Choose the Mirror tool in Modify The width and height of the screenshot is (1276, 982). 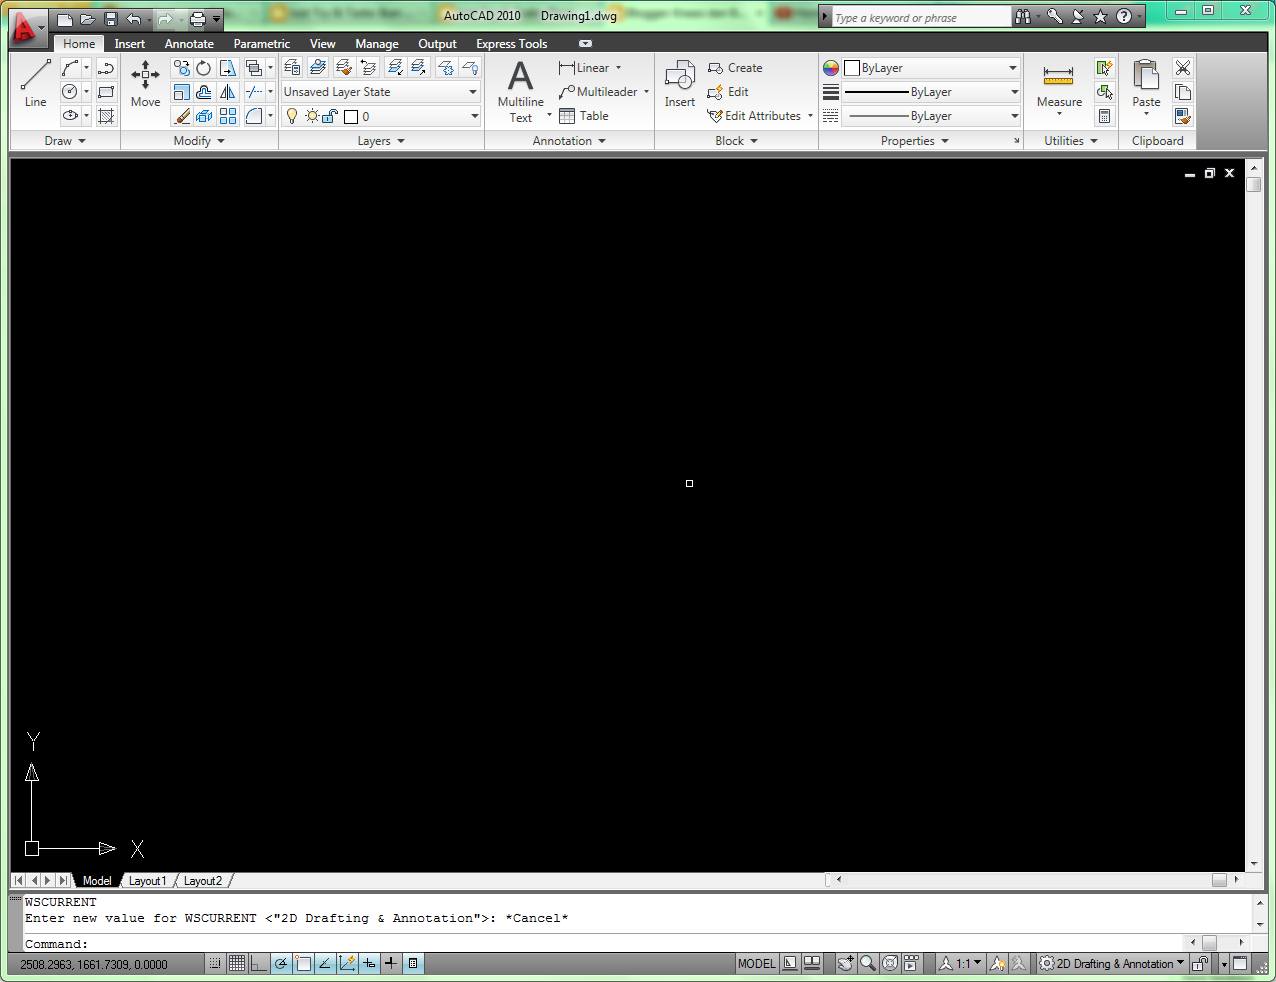coord(228,92)
